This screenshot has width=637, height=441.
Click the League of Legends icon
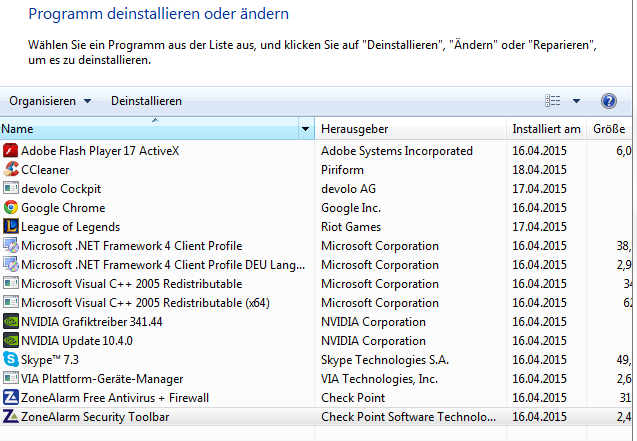point(11,227)
